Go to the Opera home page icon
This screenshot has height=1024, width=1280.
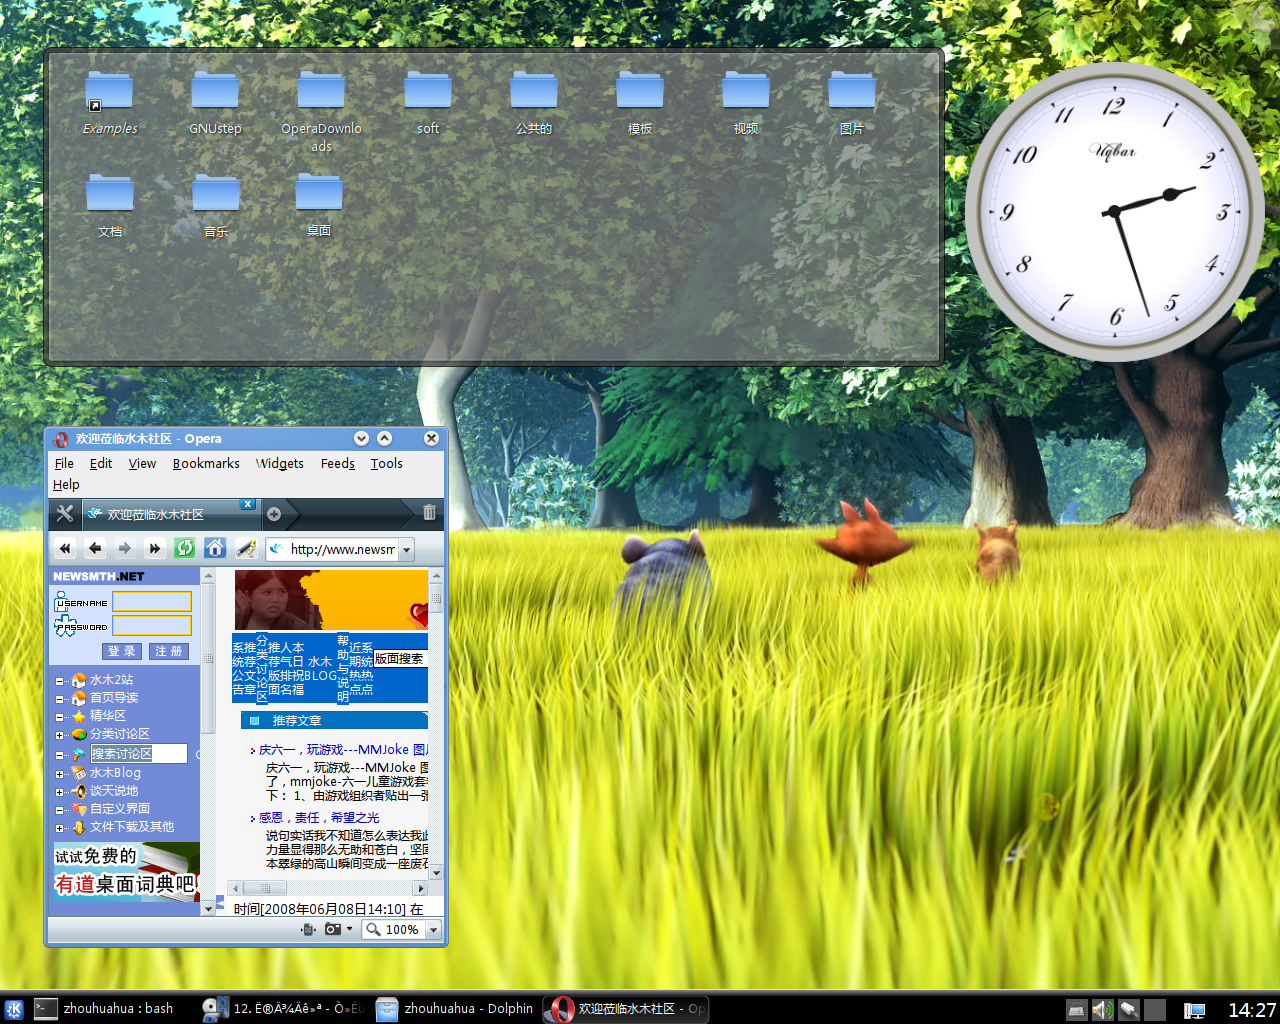[x=214, y=548]
